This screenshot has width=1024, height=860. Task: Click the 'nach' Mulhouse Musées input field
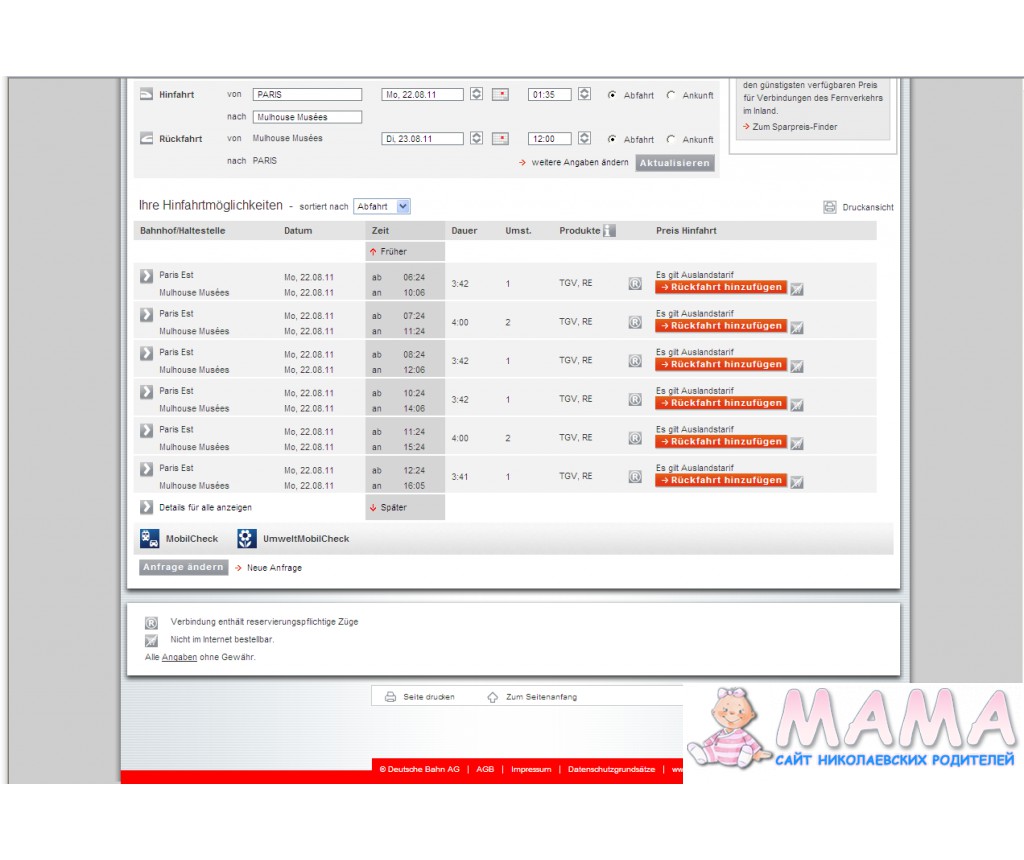pyautogui.click(x=307, y=117)
